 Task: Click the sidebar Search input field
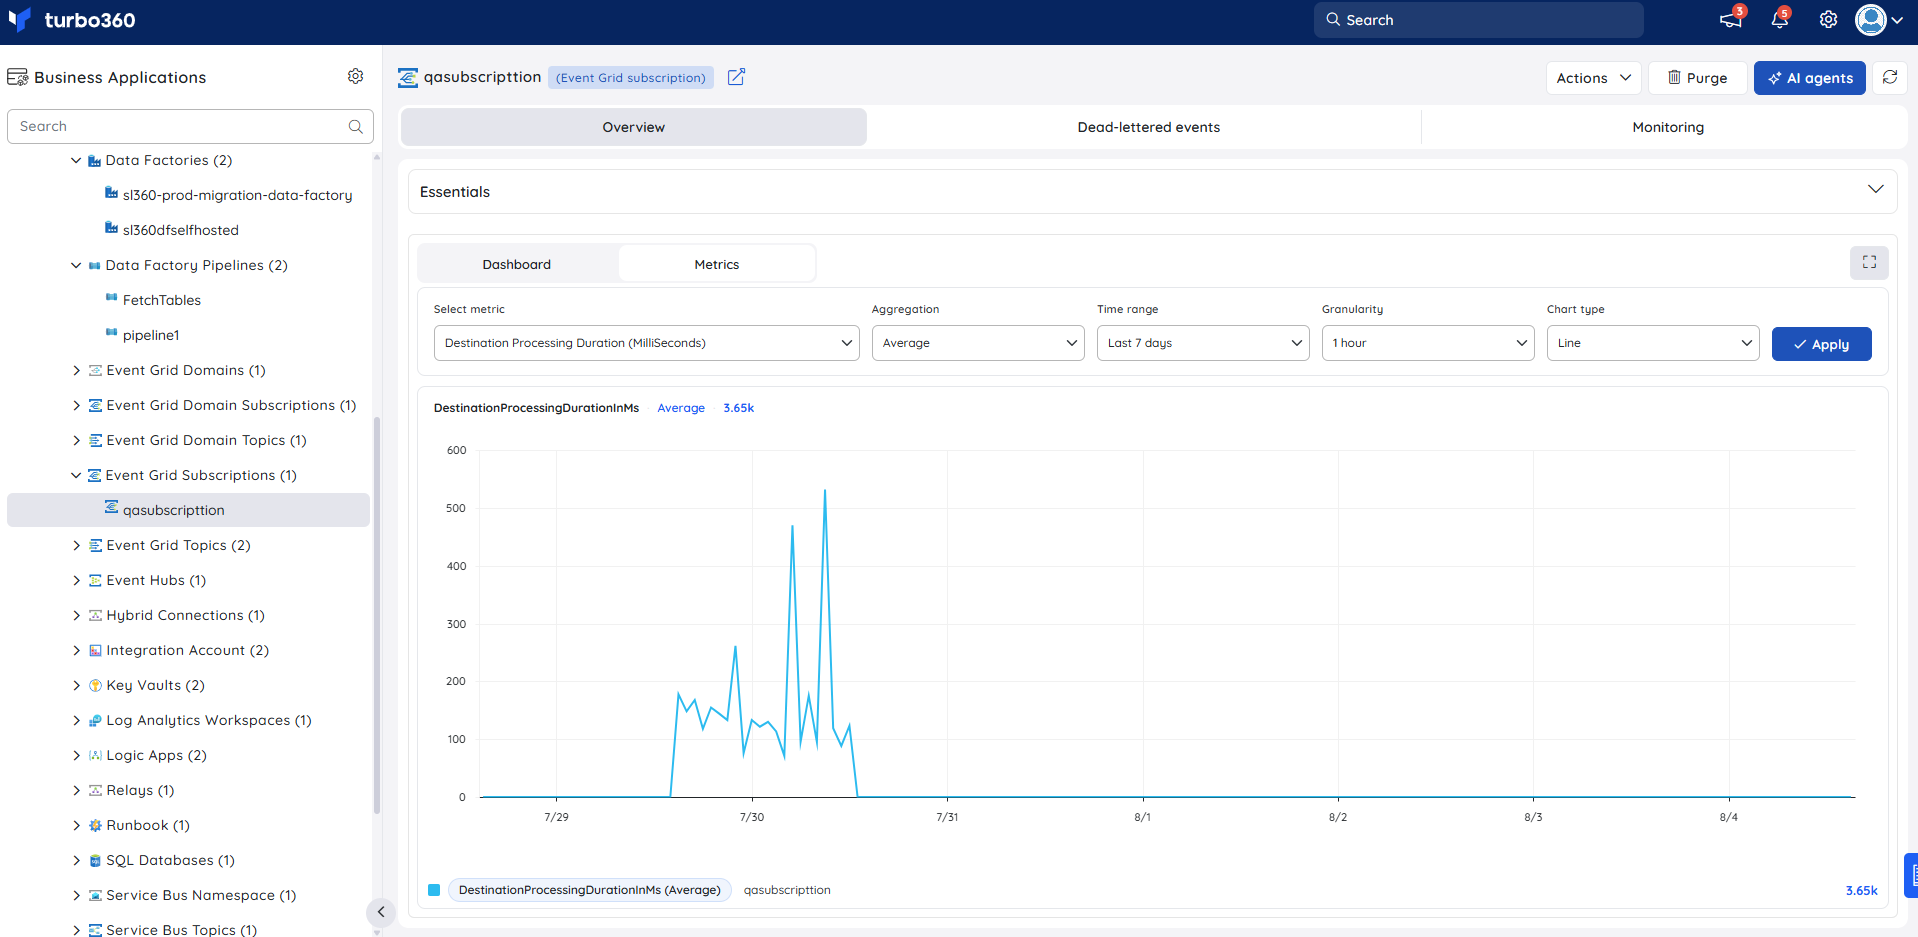(190, 126)
